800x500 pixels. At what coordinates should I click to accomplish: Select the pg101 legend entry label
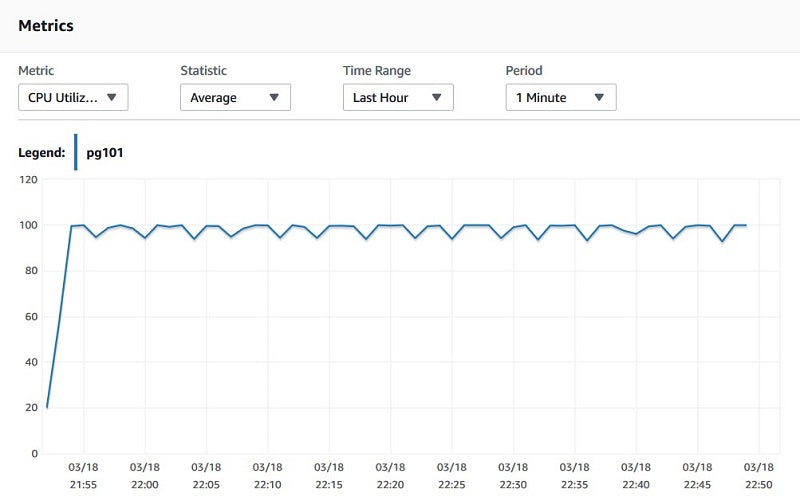click(x=105, y=153)
